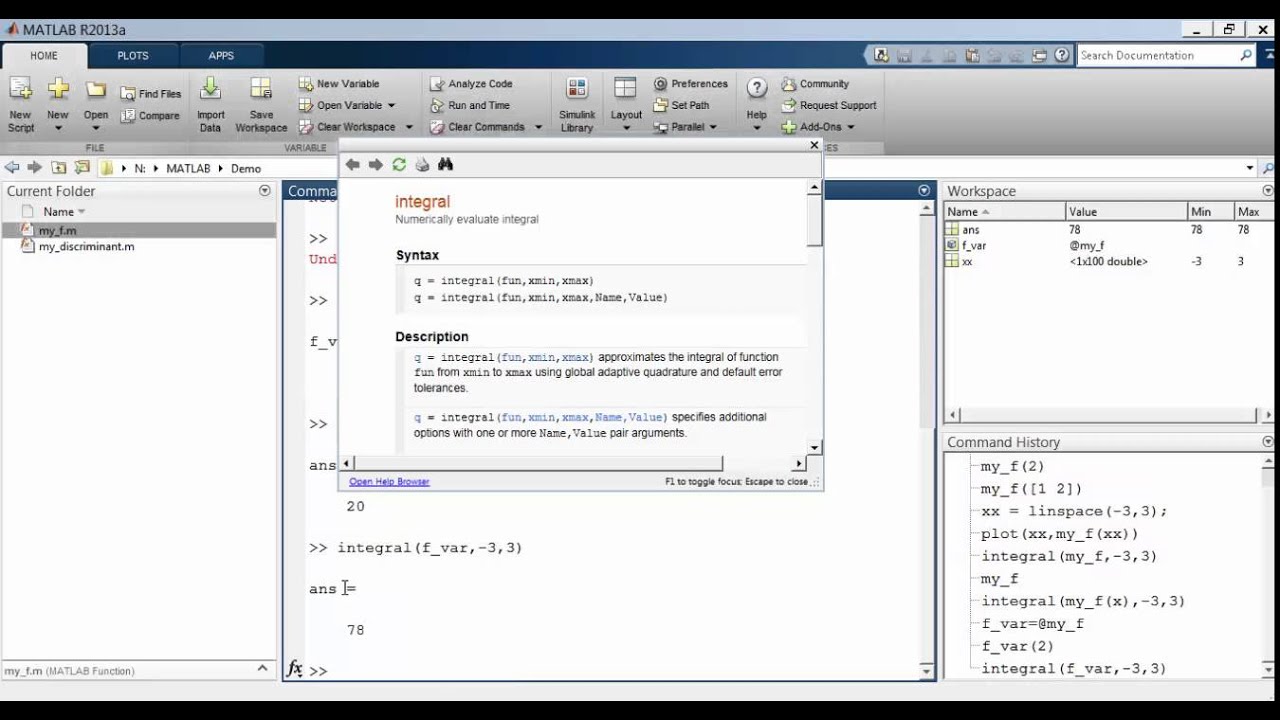
Task: Print the help popup page
Action: (422, 164)
